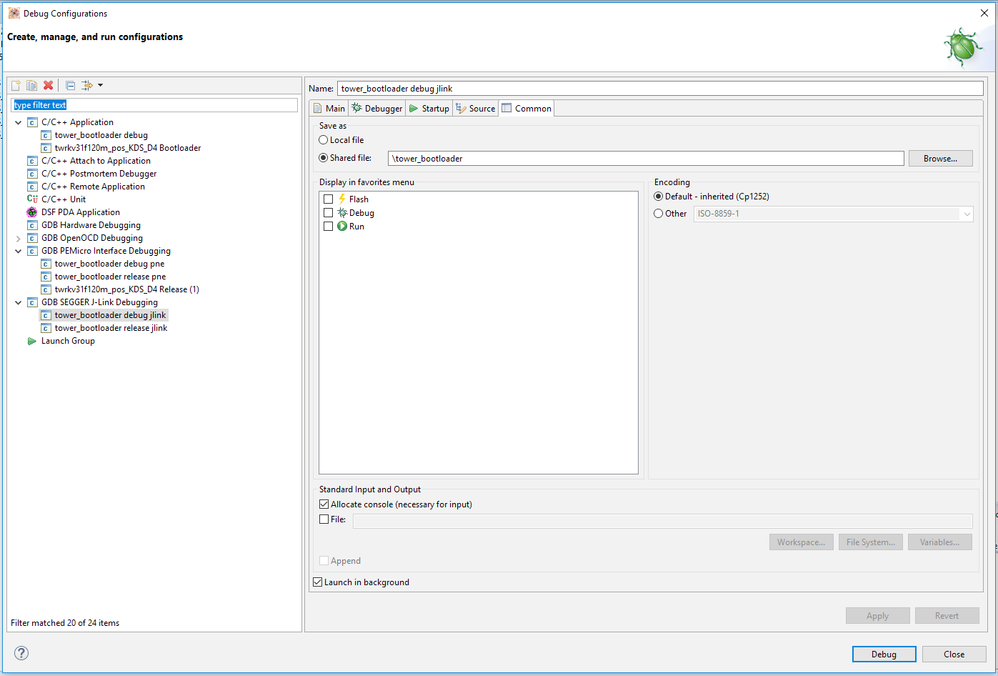The image size is (998, 676).
Task: Click the Collapse All toolbar icon
Action: tap(71, 85)
